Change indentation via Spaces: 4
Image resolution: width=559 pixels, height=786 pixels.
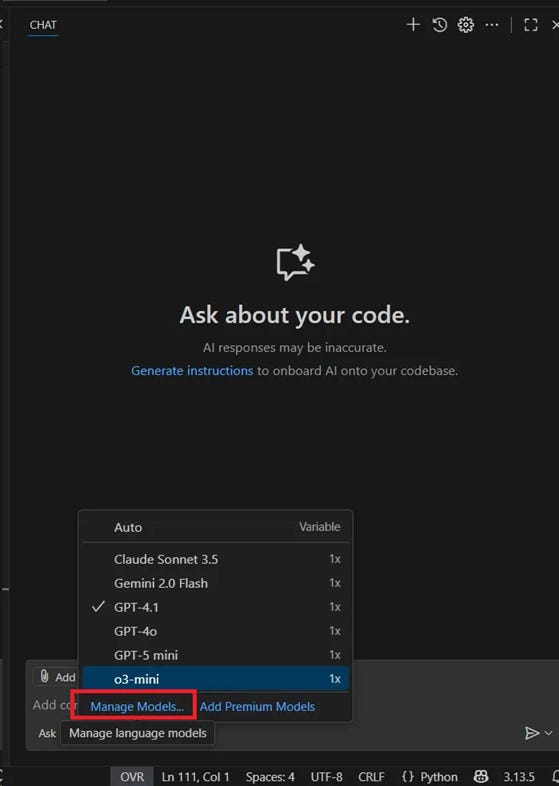[270, 776]
